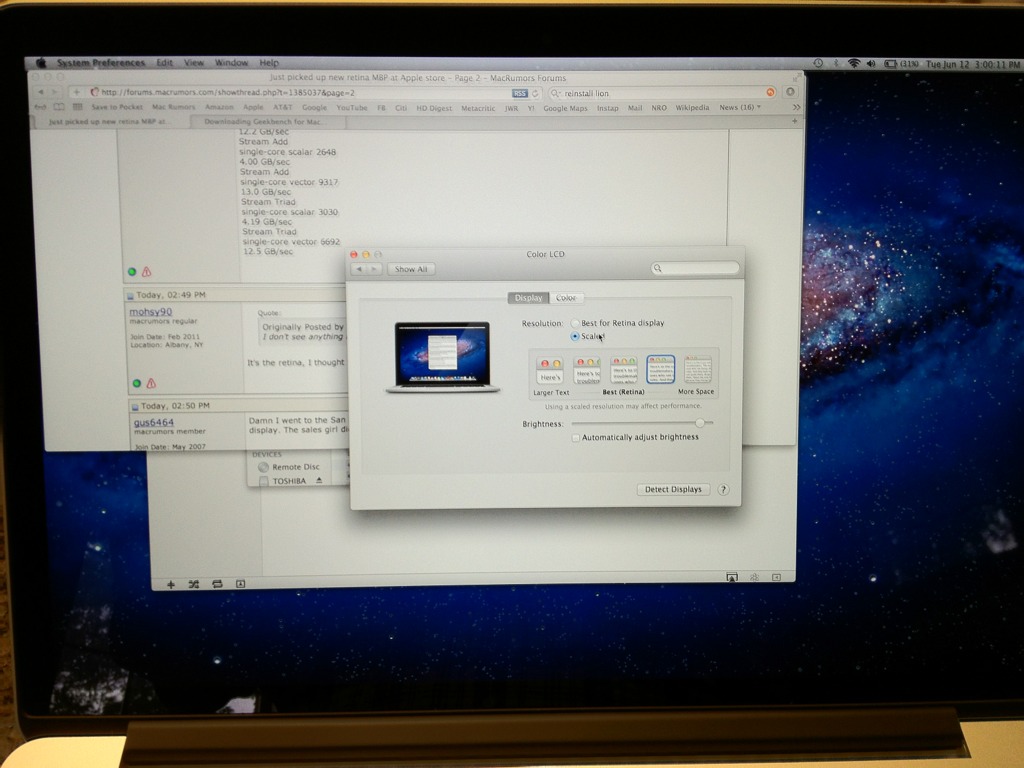Screen dimensions: 1024x768
Task: Open the help button beside Detect Displays
Action: 723,489
